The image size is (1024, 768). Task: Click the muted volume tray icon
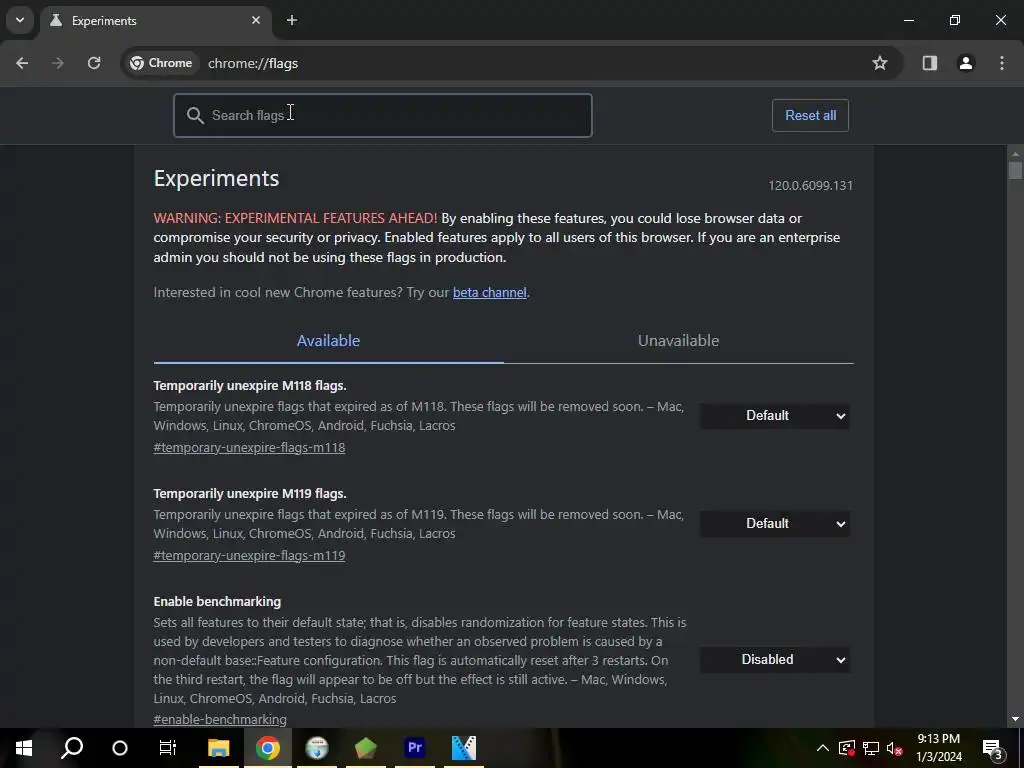895,748
